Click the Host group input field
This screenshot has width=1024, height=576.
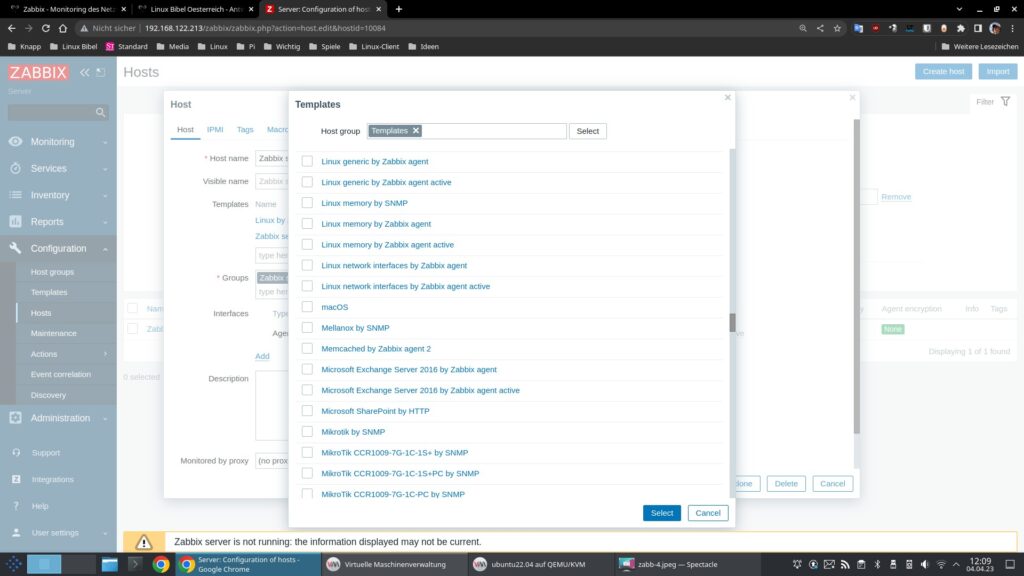[x=466, y=131]
